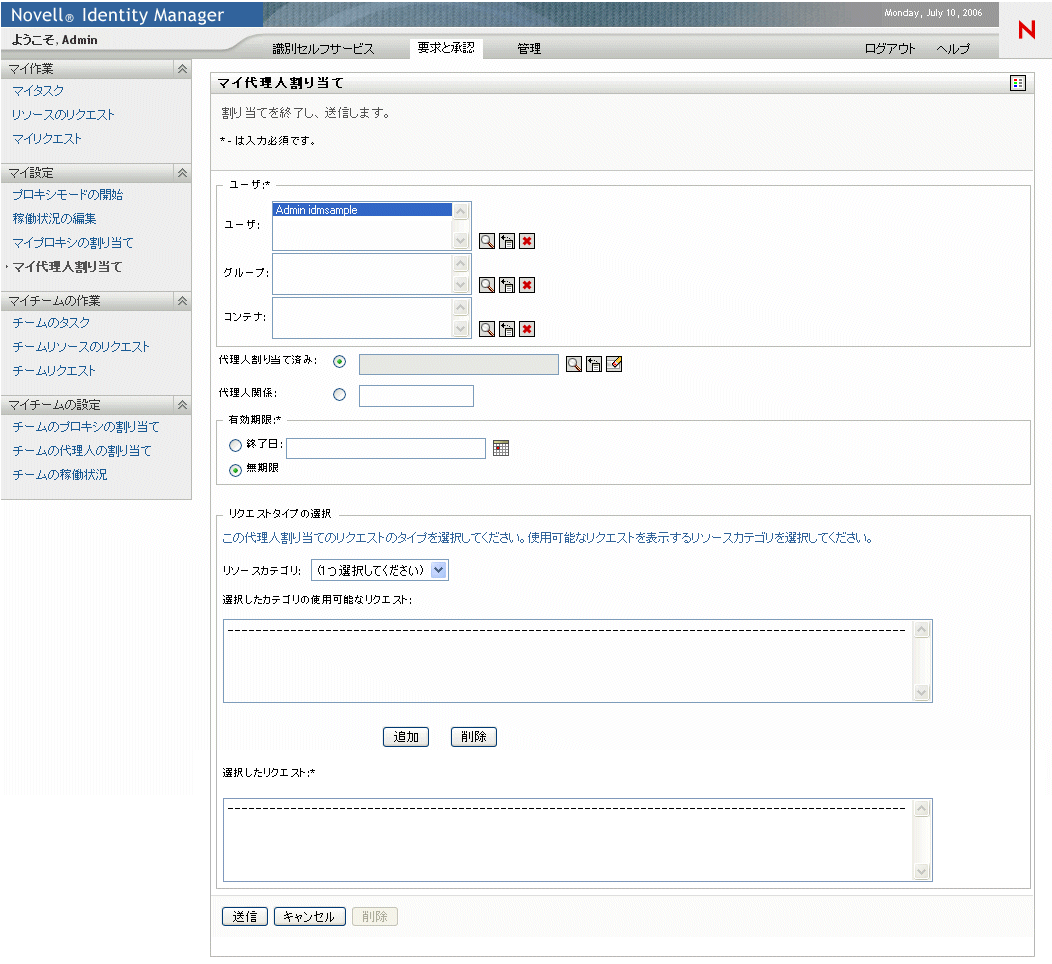Open リソースカテゴリ dropdown
This screenshot has height=964, width=1052.
pos(380,570)
